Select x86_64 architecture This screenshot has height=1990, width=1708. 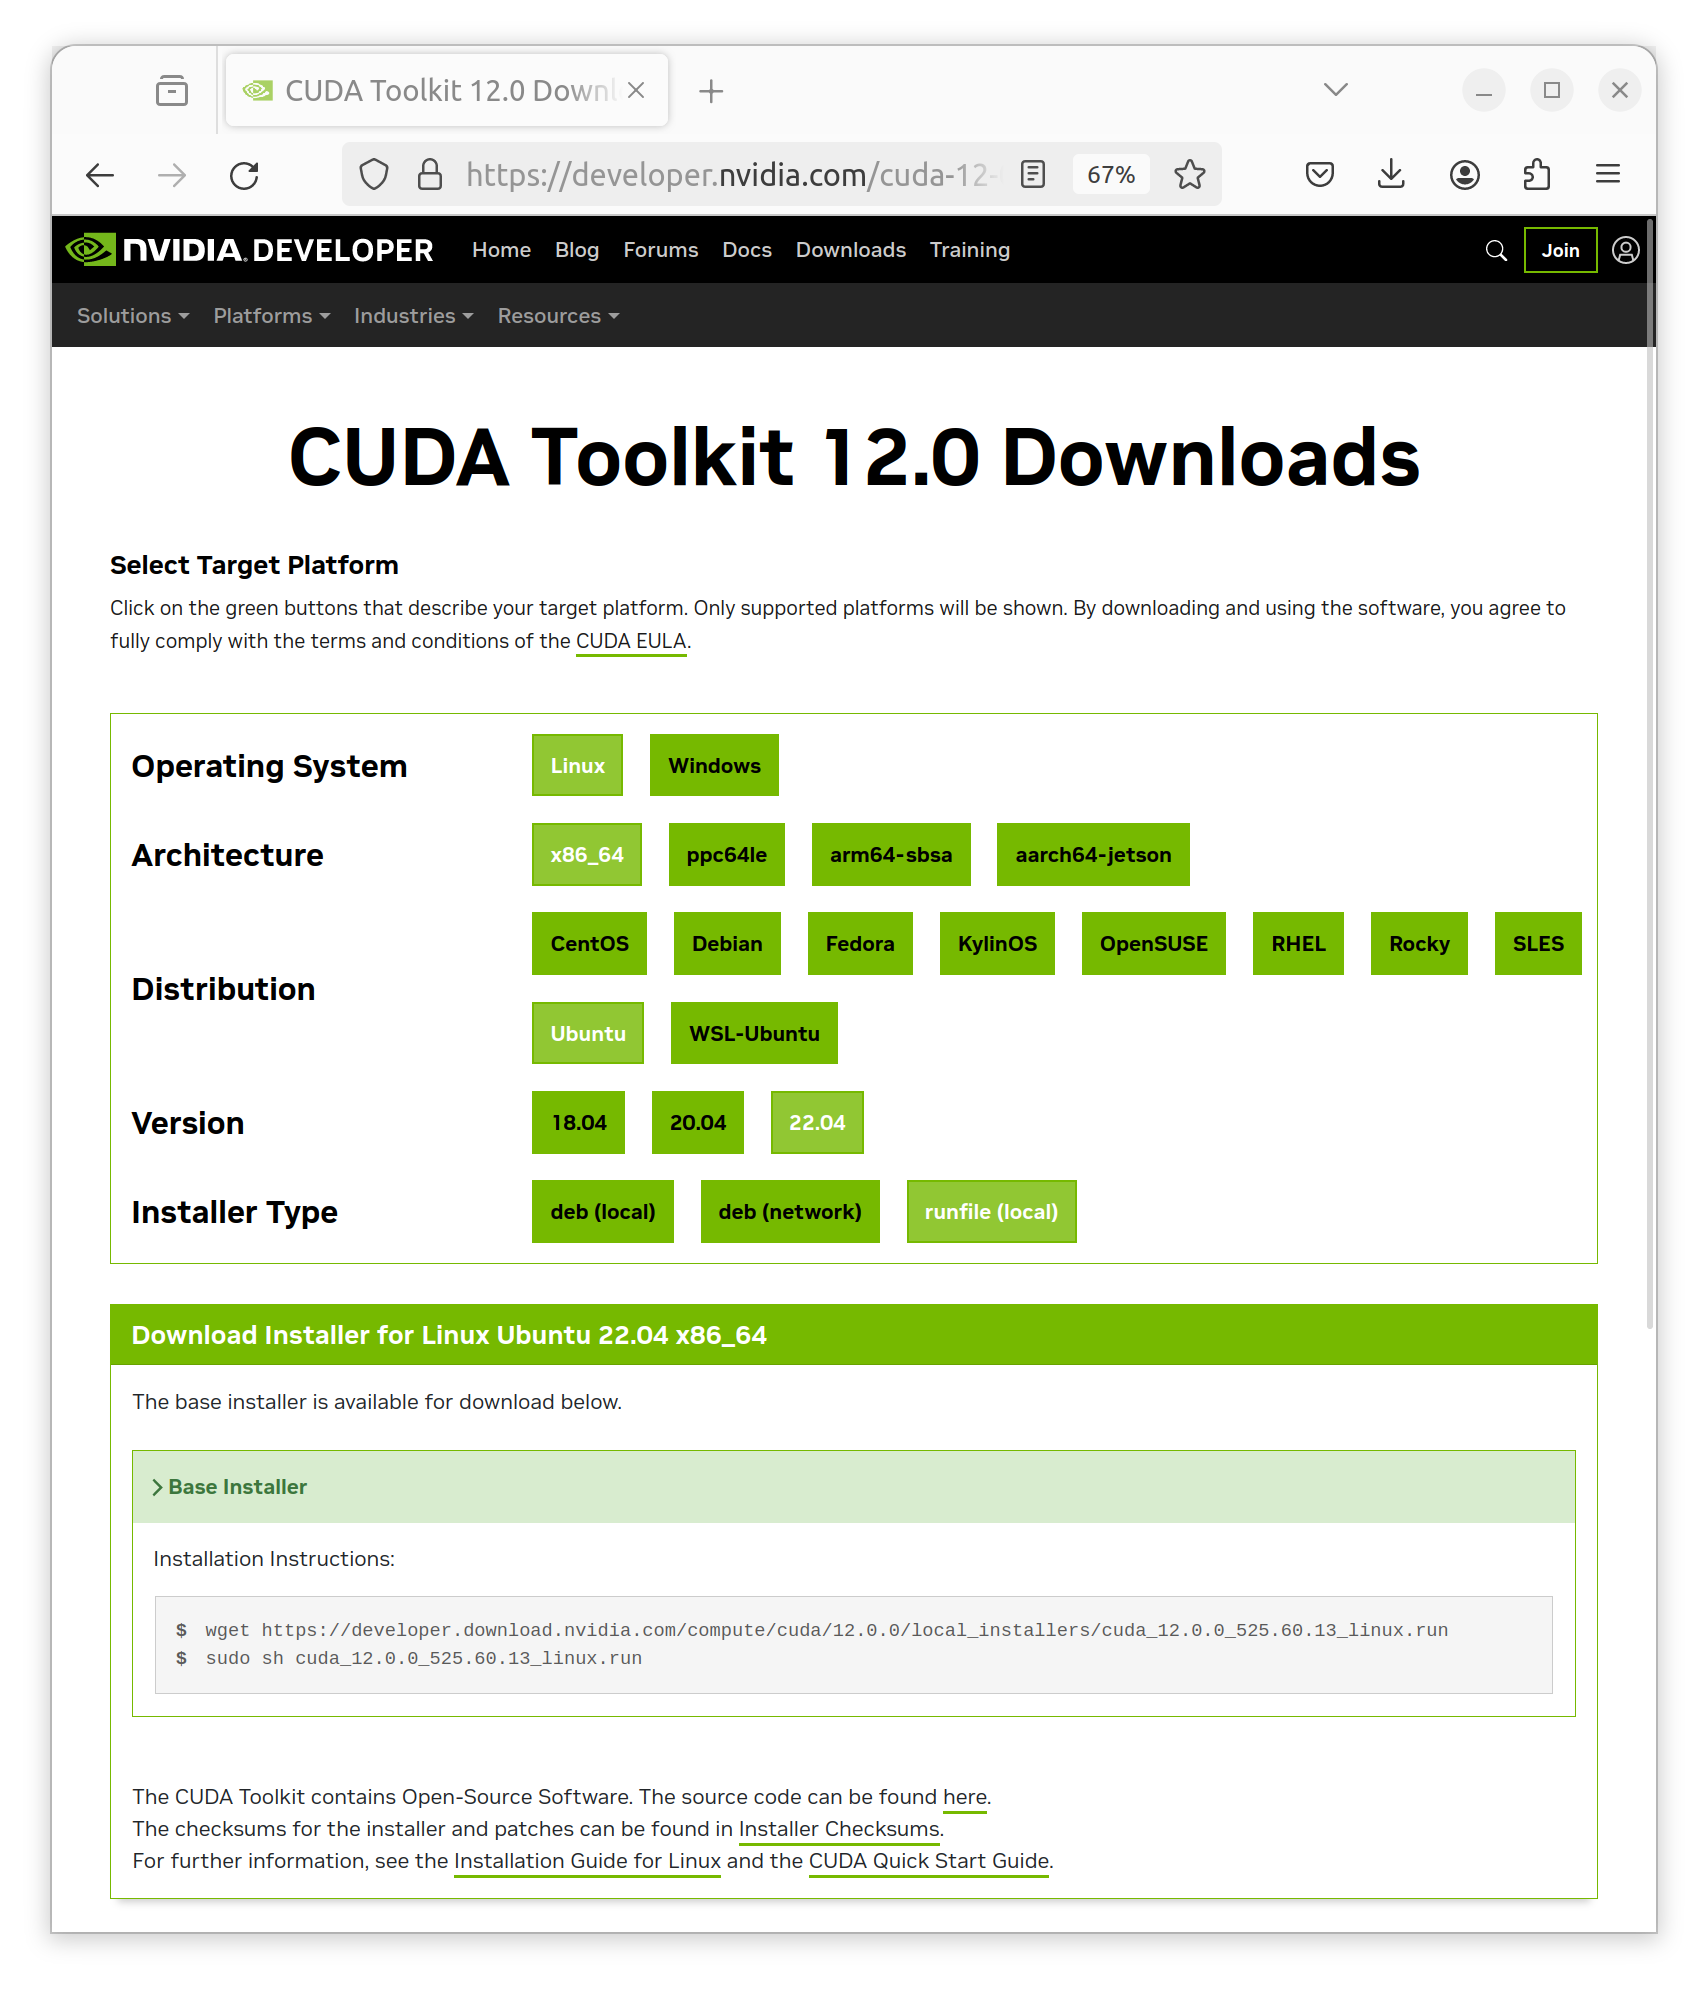(587, 855)
